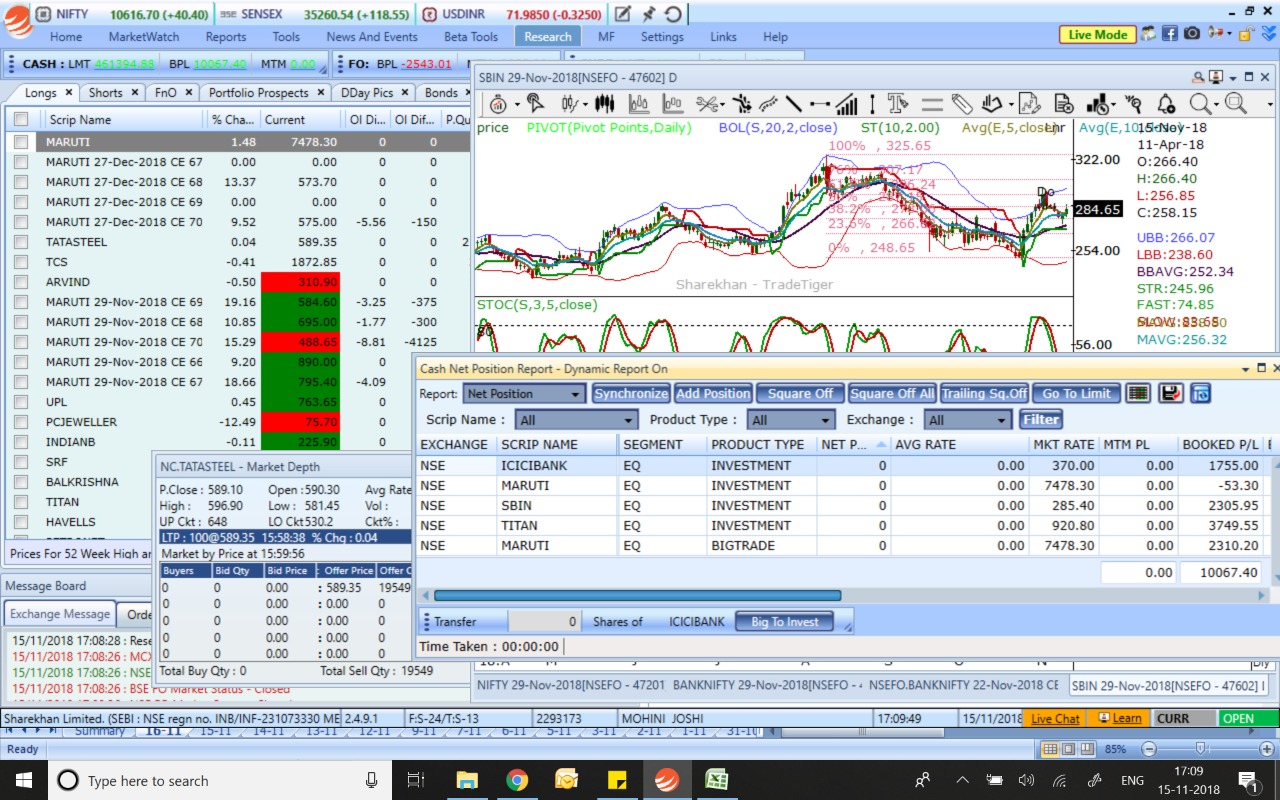Image resolution: width=1280 pixels, height=800 pixels.
Task: Select the cursor pointer tool in chart toolbar
Action: click(x=535, y=103)
